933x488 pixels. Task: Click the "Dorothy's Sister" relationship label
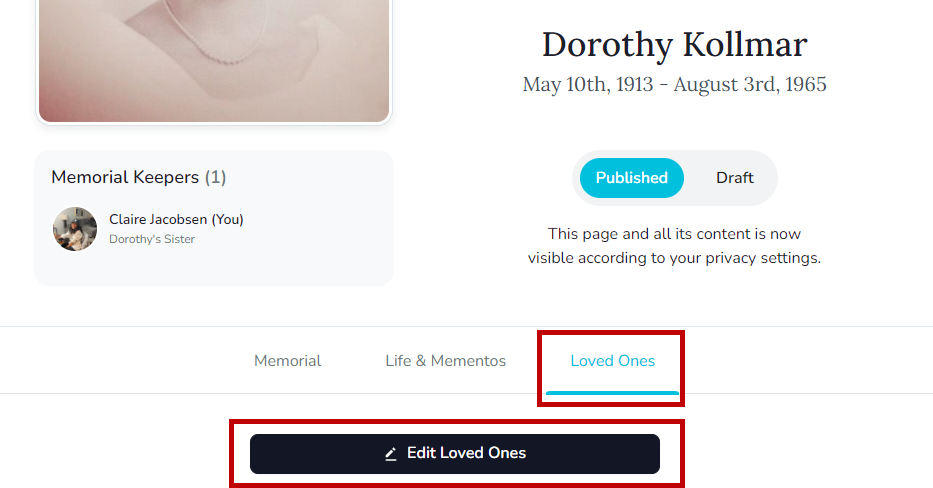pos(152,239)
